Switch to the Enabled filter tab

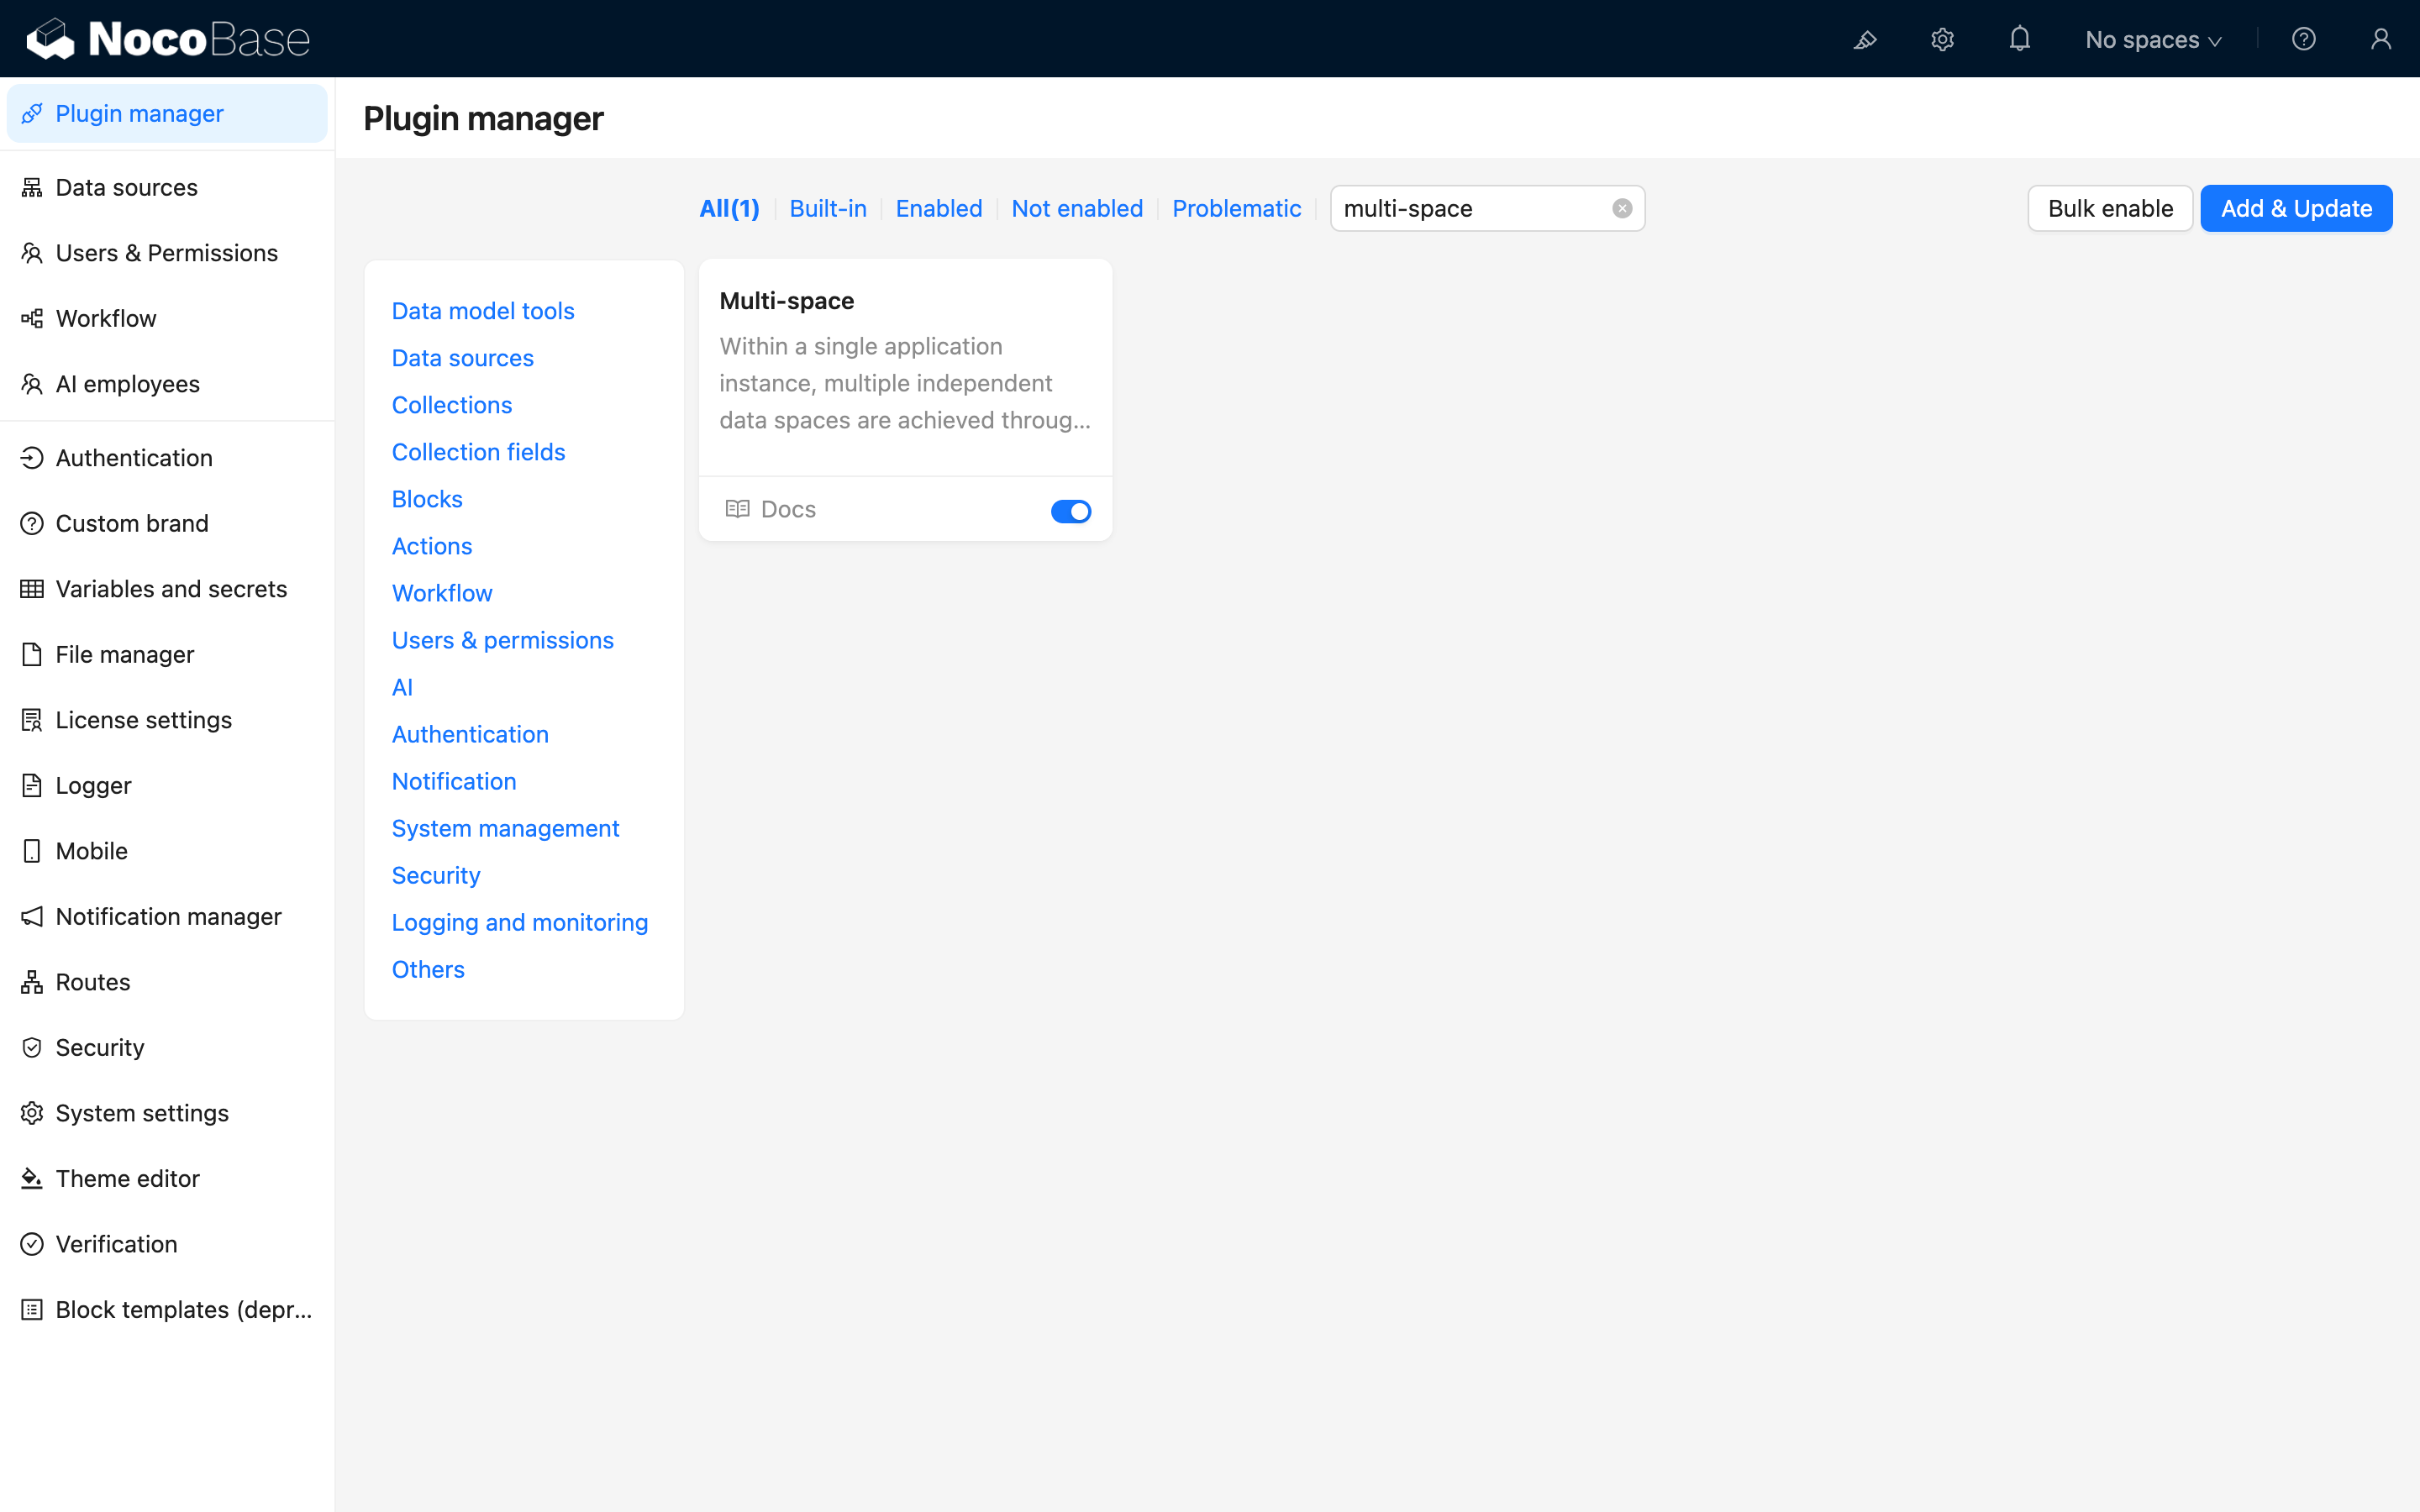click(x=938, y=208)
